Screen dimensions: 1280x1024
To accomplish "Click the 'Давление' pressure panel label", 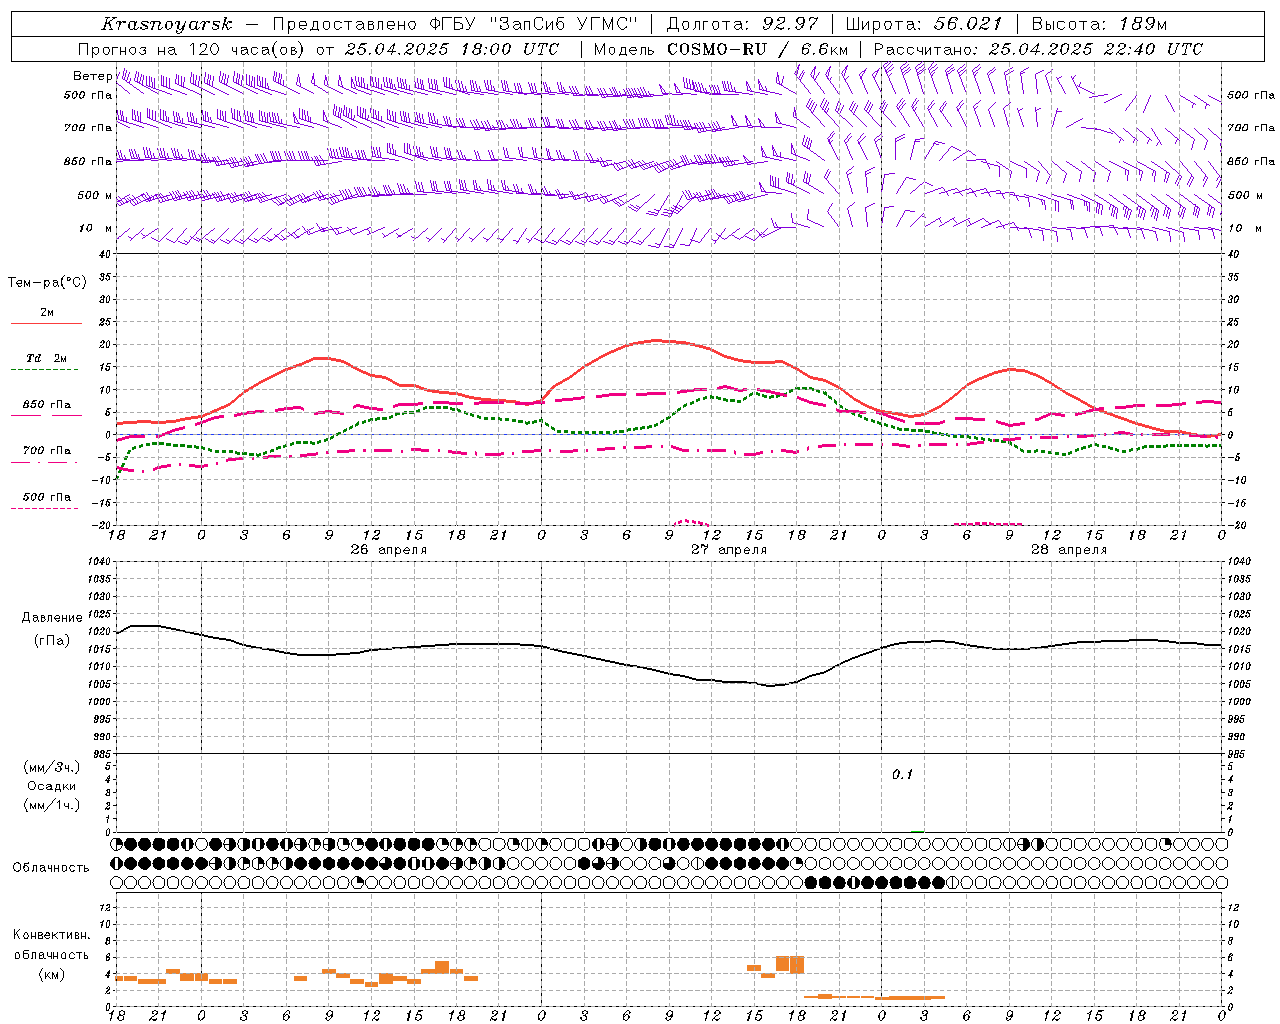I will tap(52, 618).
